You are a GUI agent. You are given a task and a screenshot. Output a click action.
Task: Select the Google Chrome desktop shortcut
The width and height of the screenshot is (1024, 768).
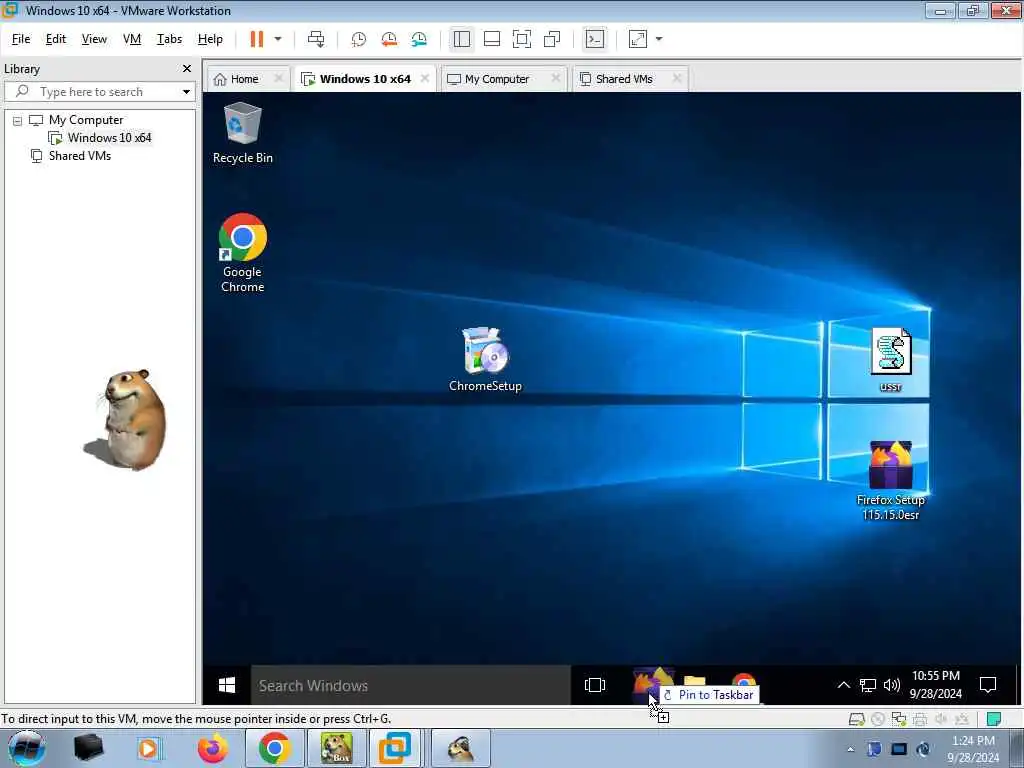[x=243, y=253]
